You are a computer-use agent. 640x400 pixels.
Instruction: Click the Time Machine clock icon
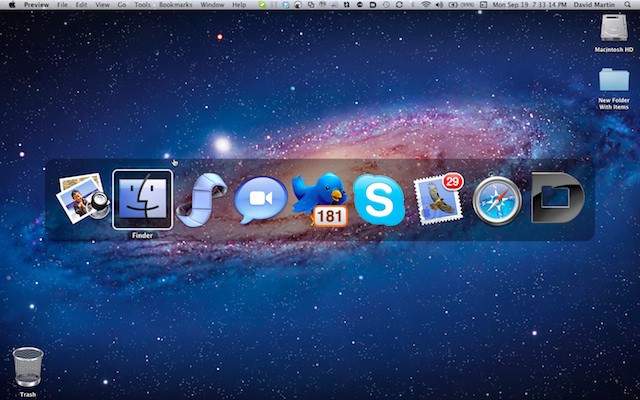(x=386, y=5)
